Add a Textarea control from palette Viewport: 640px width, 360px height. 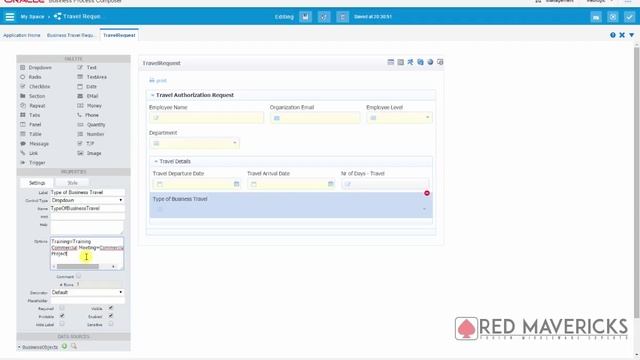coord(92,77)
